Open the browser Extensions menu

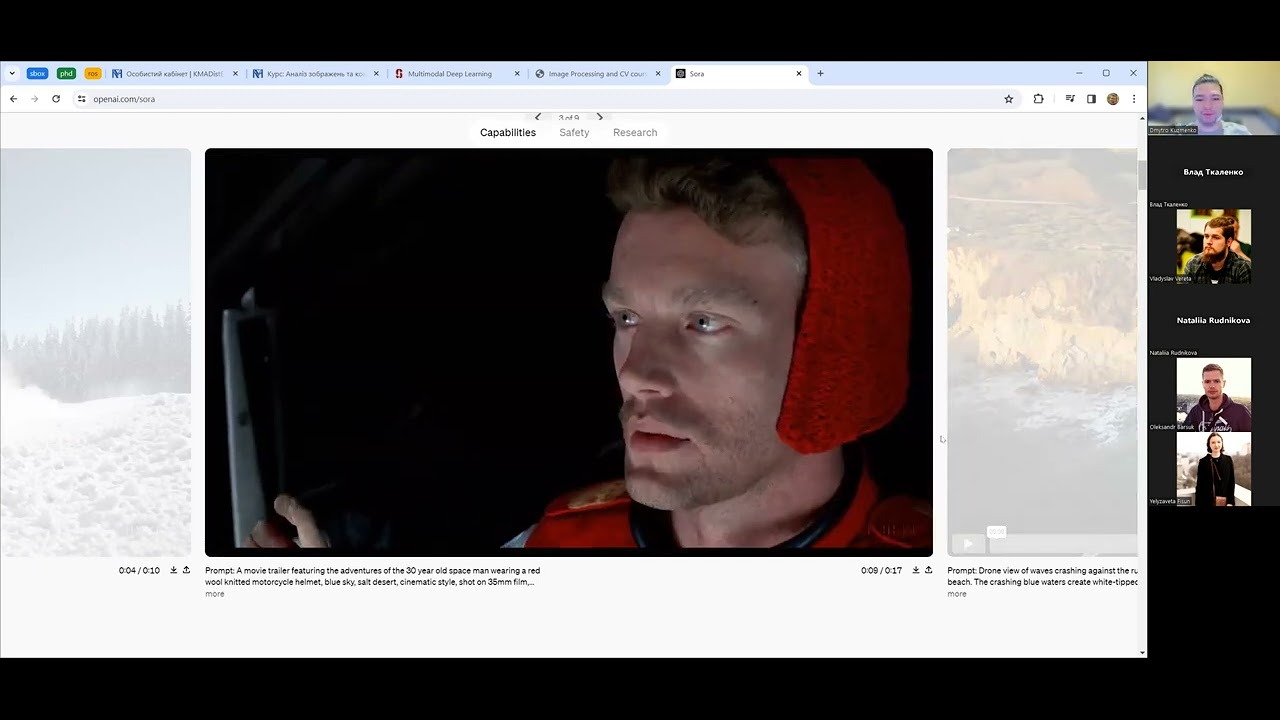pos(1038,99)
